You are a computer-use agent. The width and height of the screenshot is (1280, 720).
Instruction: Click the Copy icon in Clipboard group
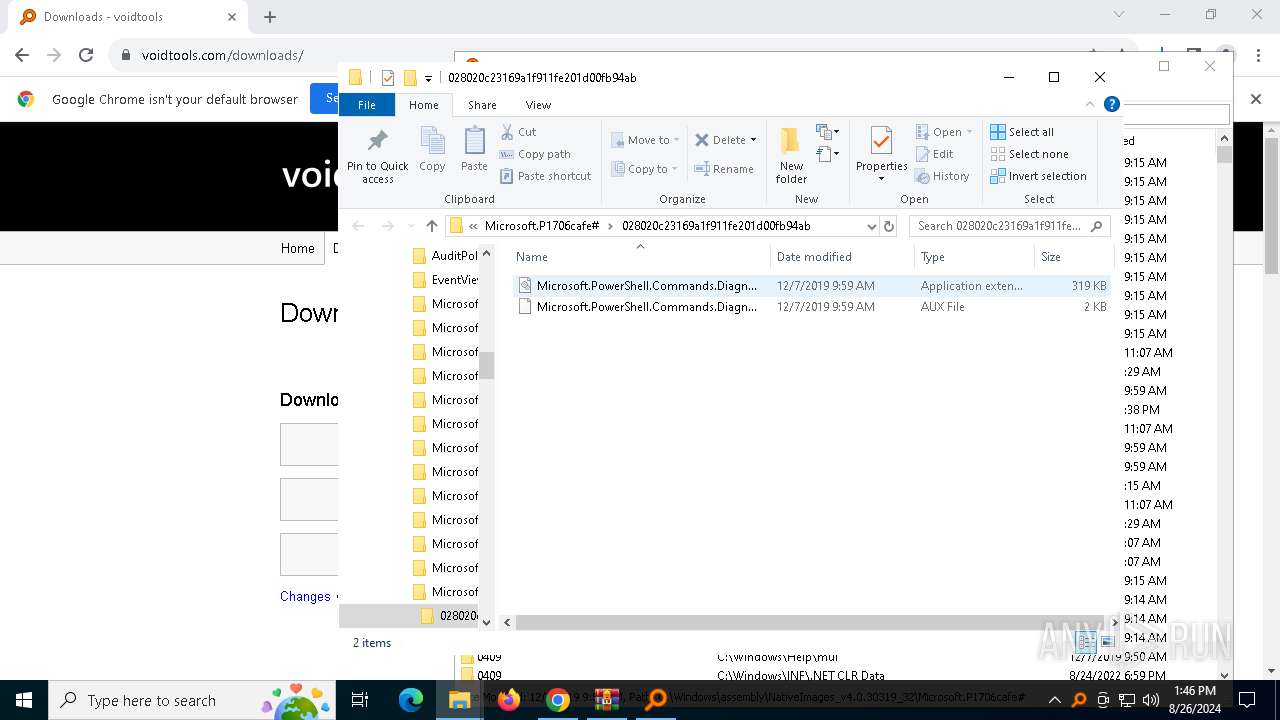coord(432,149)
